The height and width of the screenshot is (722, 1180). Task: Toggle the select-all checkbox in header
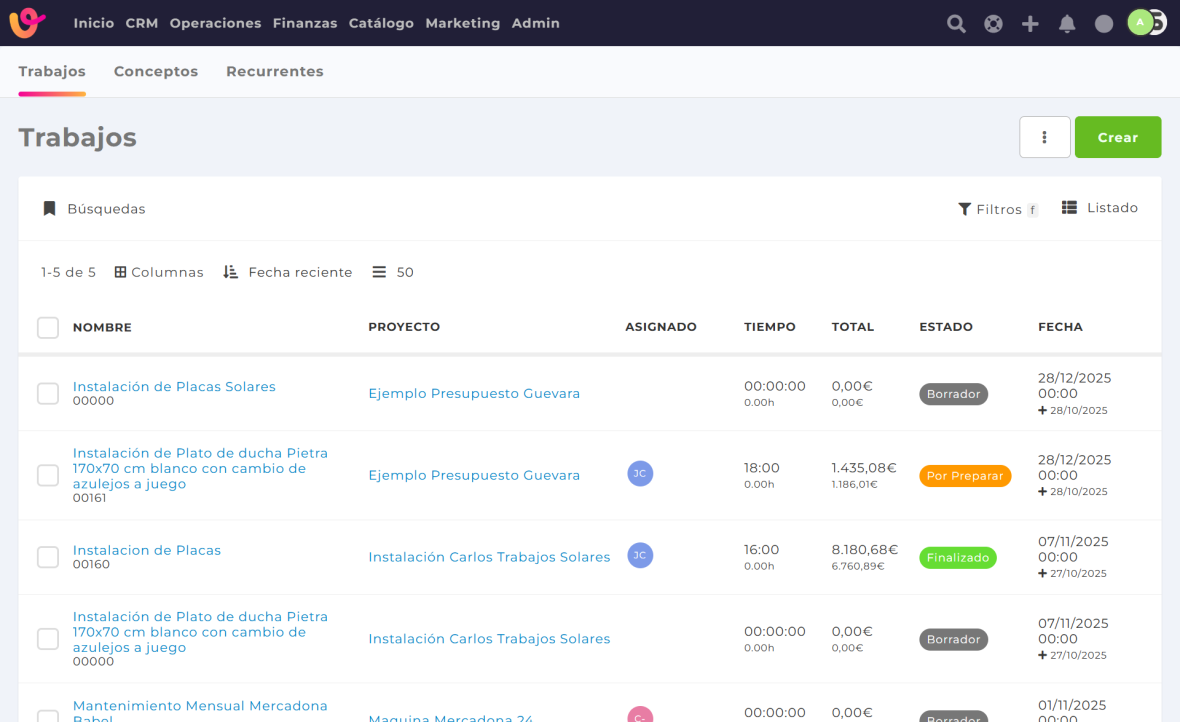pos(48,327)
